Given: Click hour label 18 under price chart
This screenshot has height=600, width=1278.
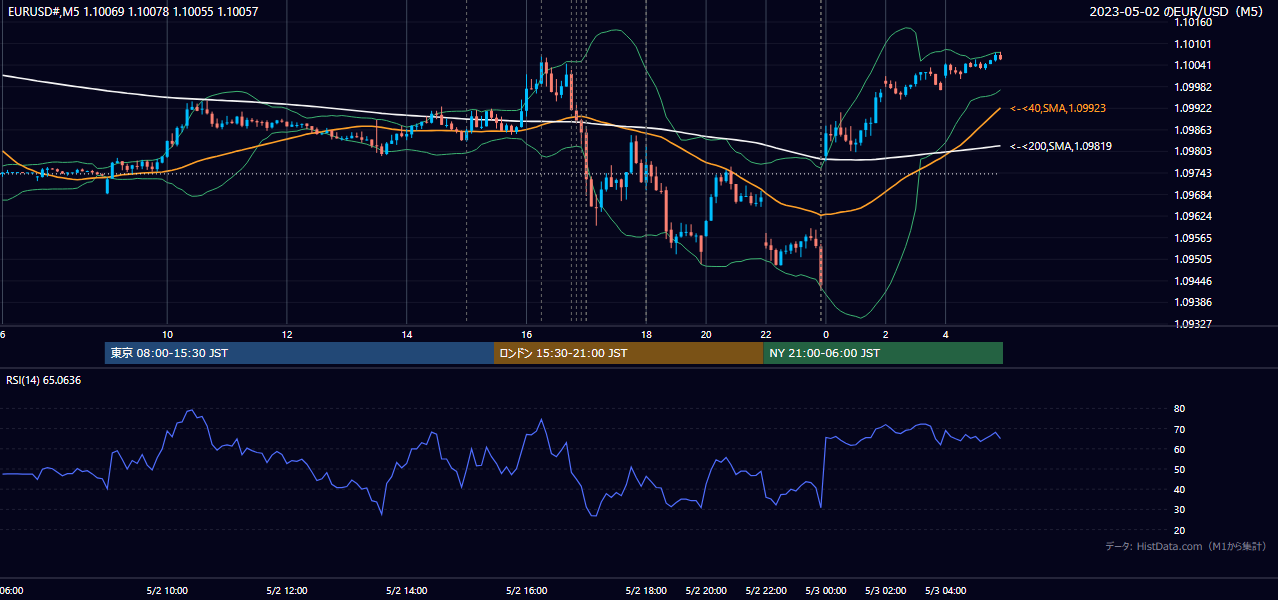Looking at the screenshot, I should pos(646,334).
